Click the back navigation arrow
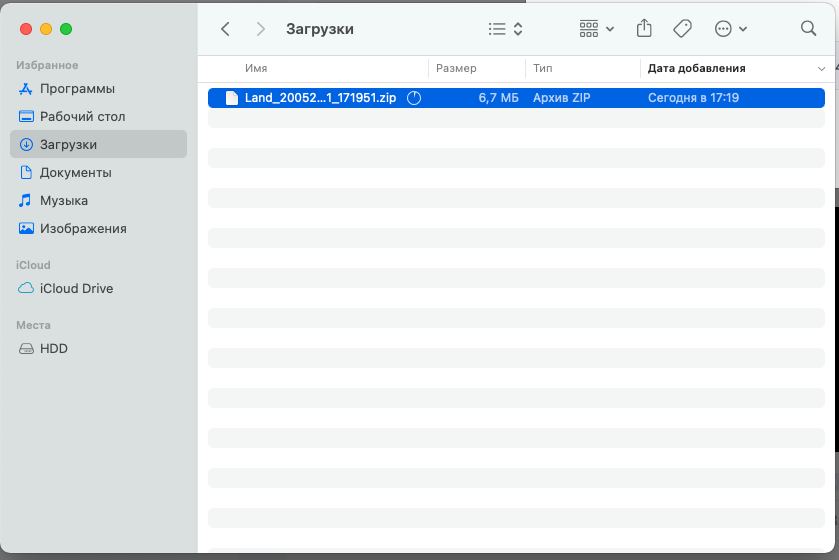 pos(225,29)
